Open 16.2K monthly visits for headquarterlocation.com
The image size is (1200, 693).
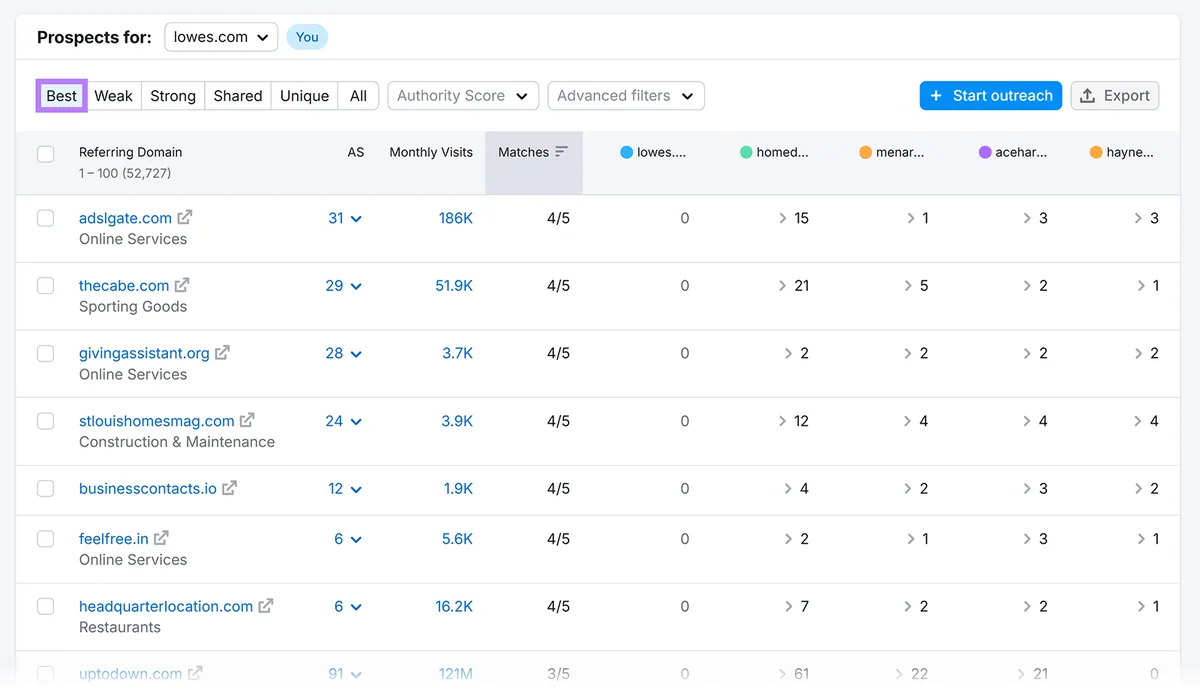coord(454,606)
